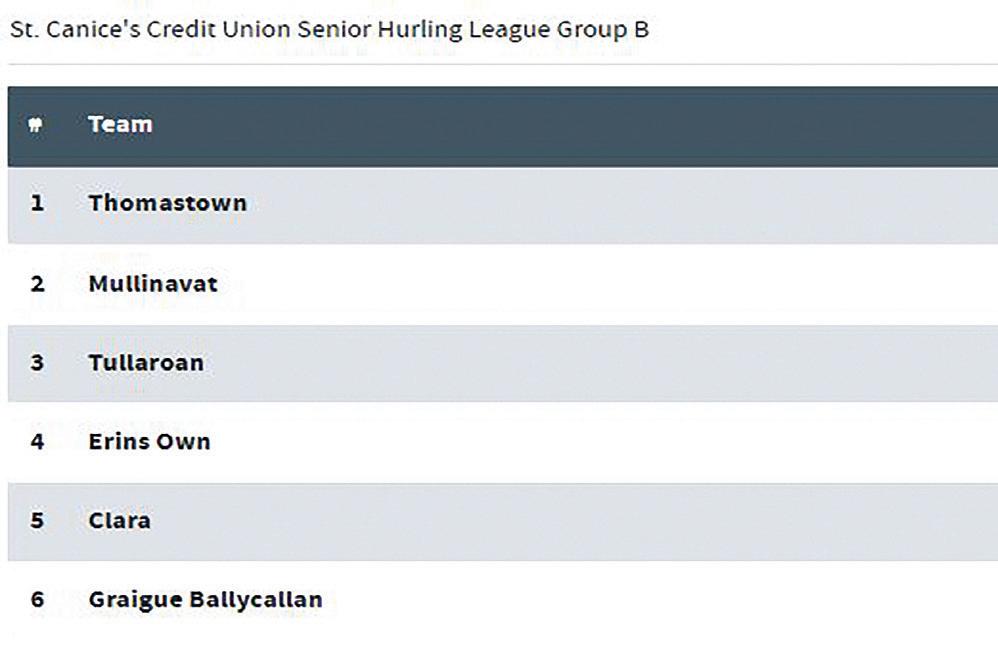The image size is (998, 651).
Task: Select the Tullaroan team name
Action: (146, 363)
